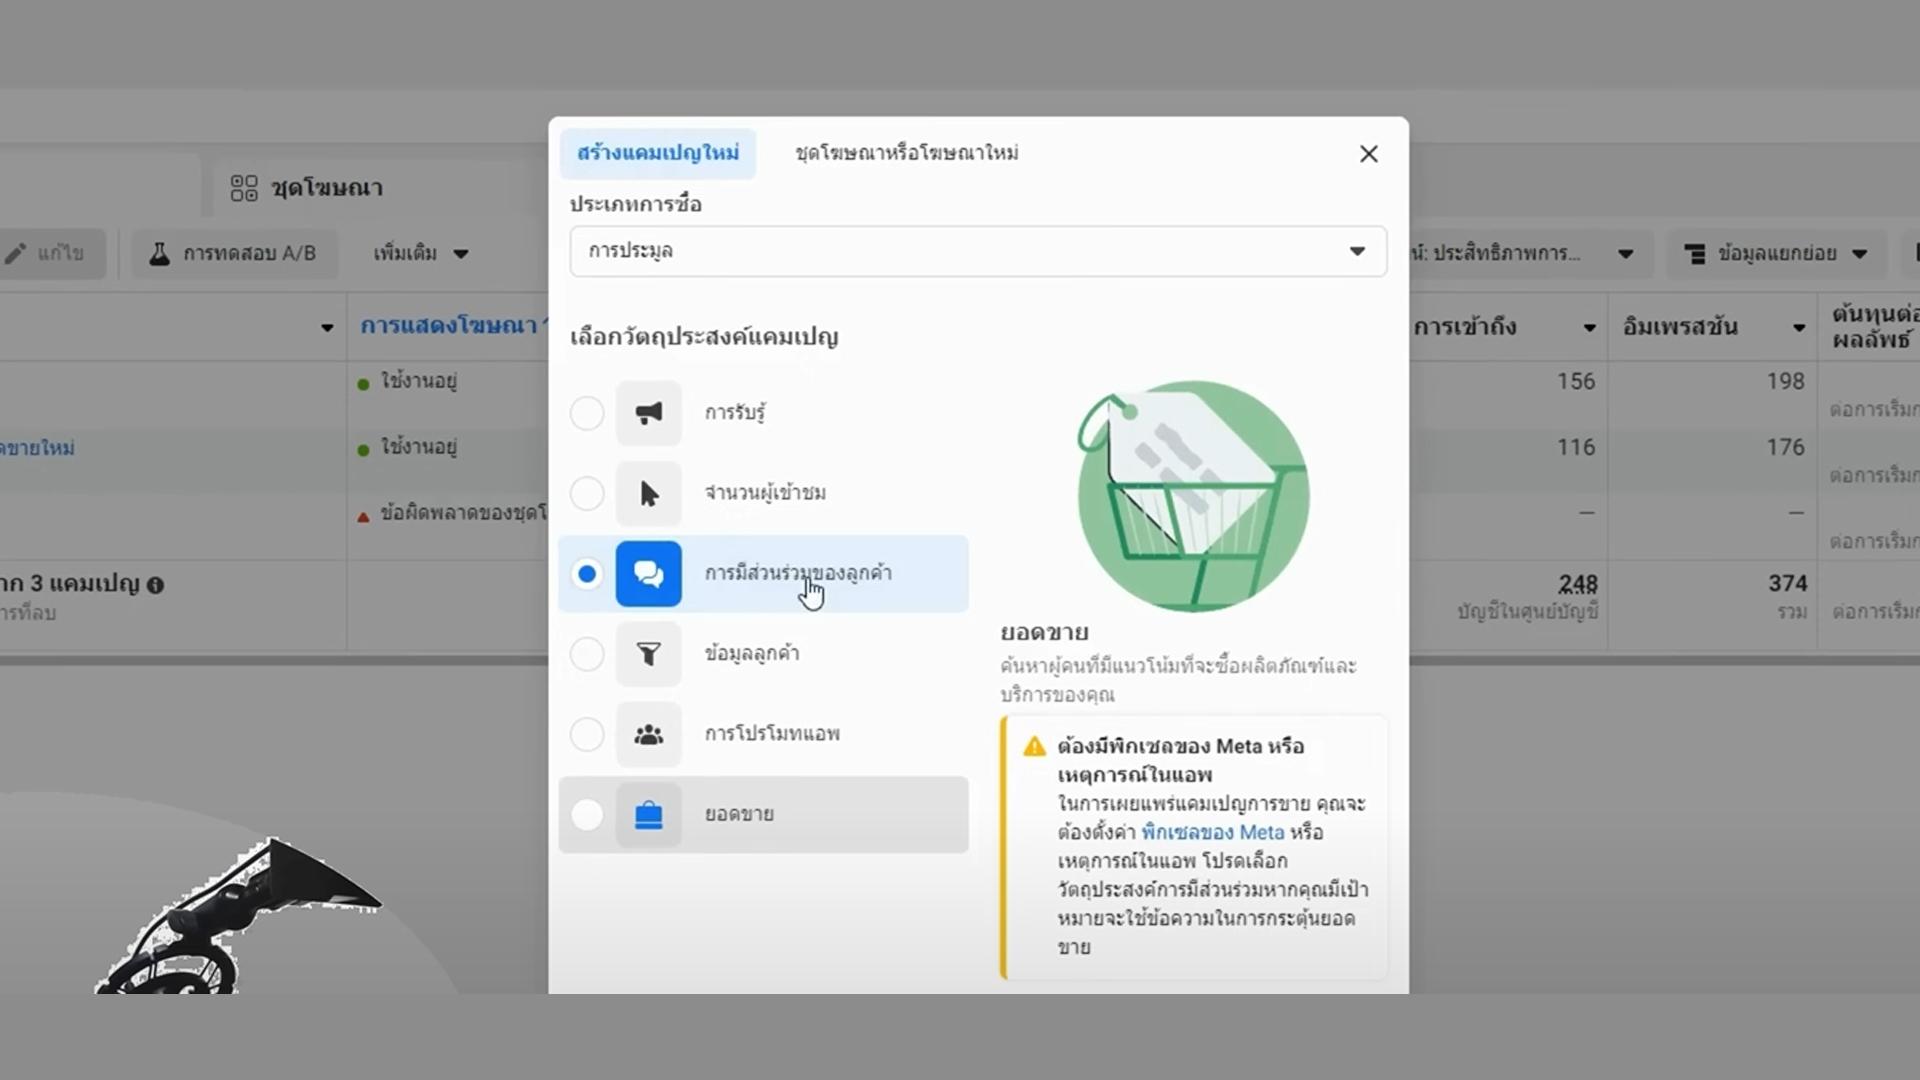Click the impressions value 176

pyautogui.click(x=1785, y=447)
